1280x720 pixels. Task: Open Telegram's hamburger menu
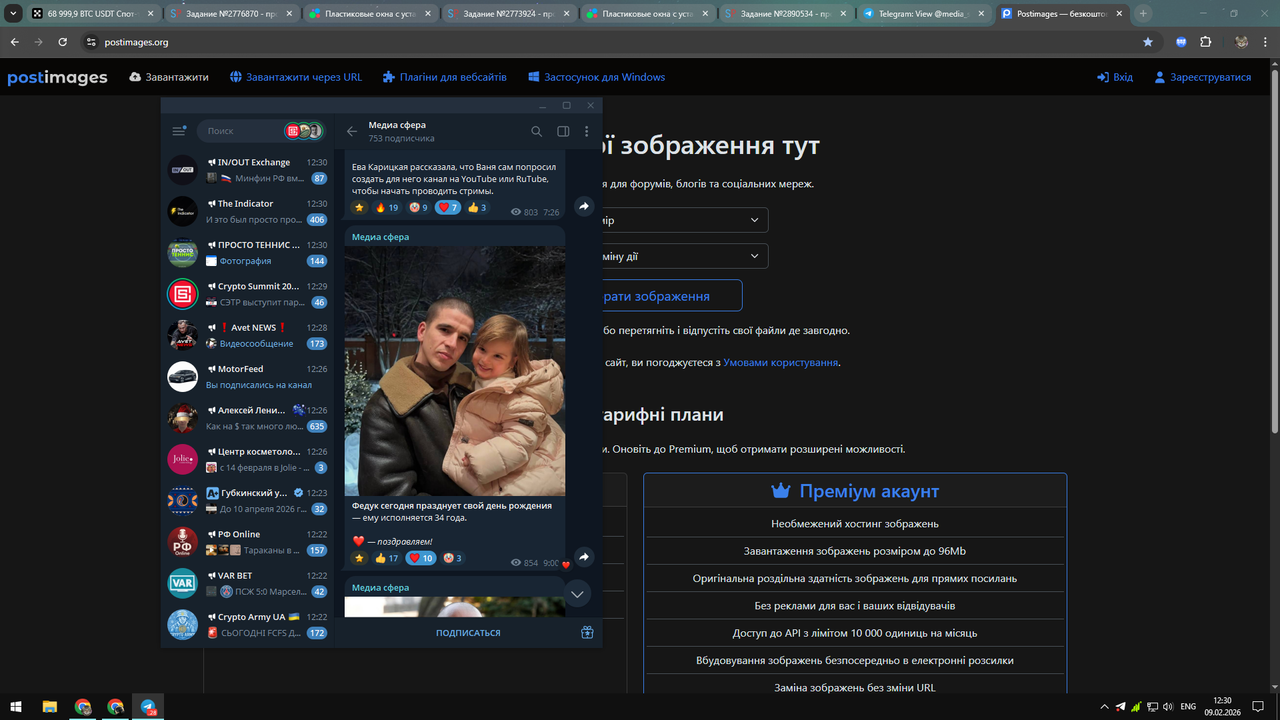coord(180,131)
